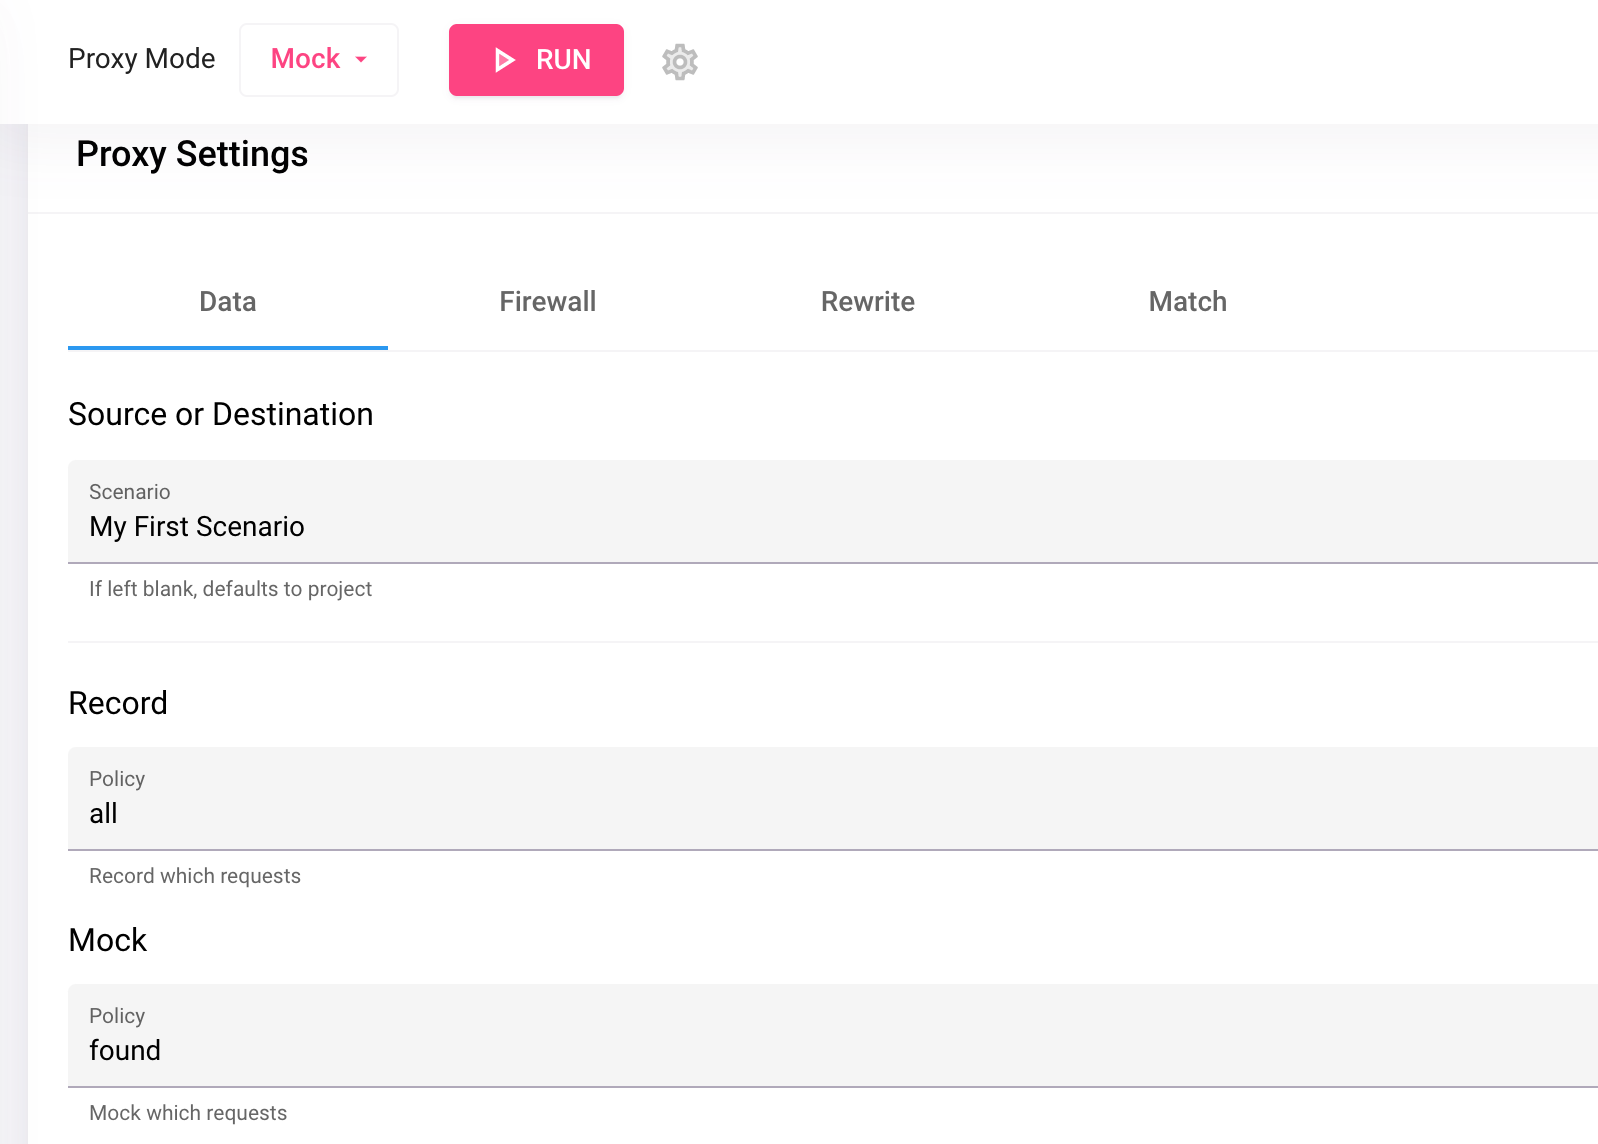Switch to the Data tab
The image size is (1598, 1144).
point(228,302)
